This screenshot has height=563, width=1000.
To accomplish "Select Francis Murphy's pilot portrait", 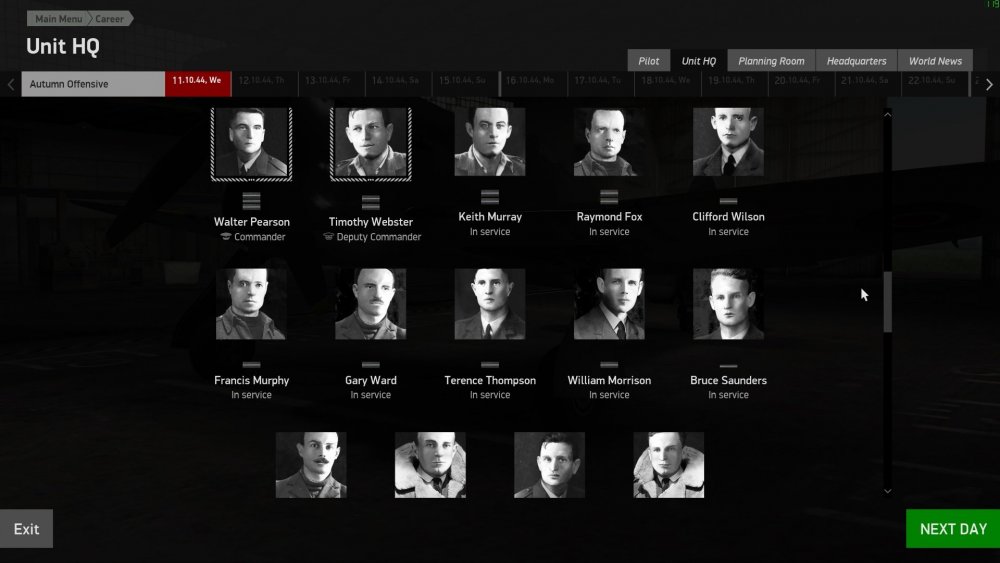I will pos(251,304).
